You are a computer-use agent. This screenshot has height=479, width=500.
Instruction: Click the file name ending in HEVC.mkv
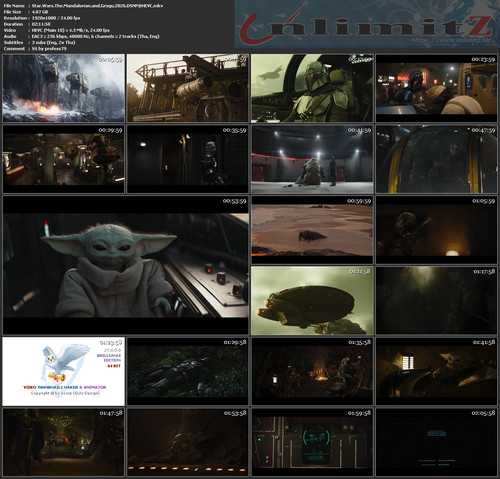(x=97, y=6)
